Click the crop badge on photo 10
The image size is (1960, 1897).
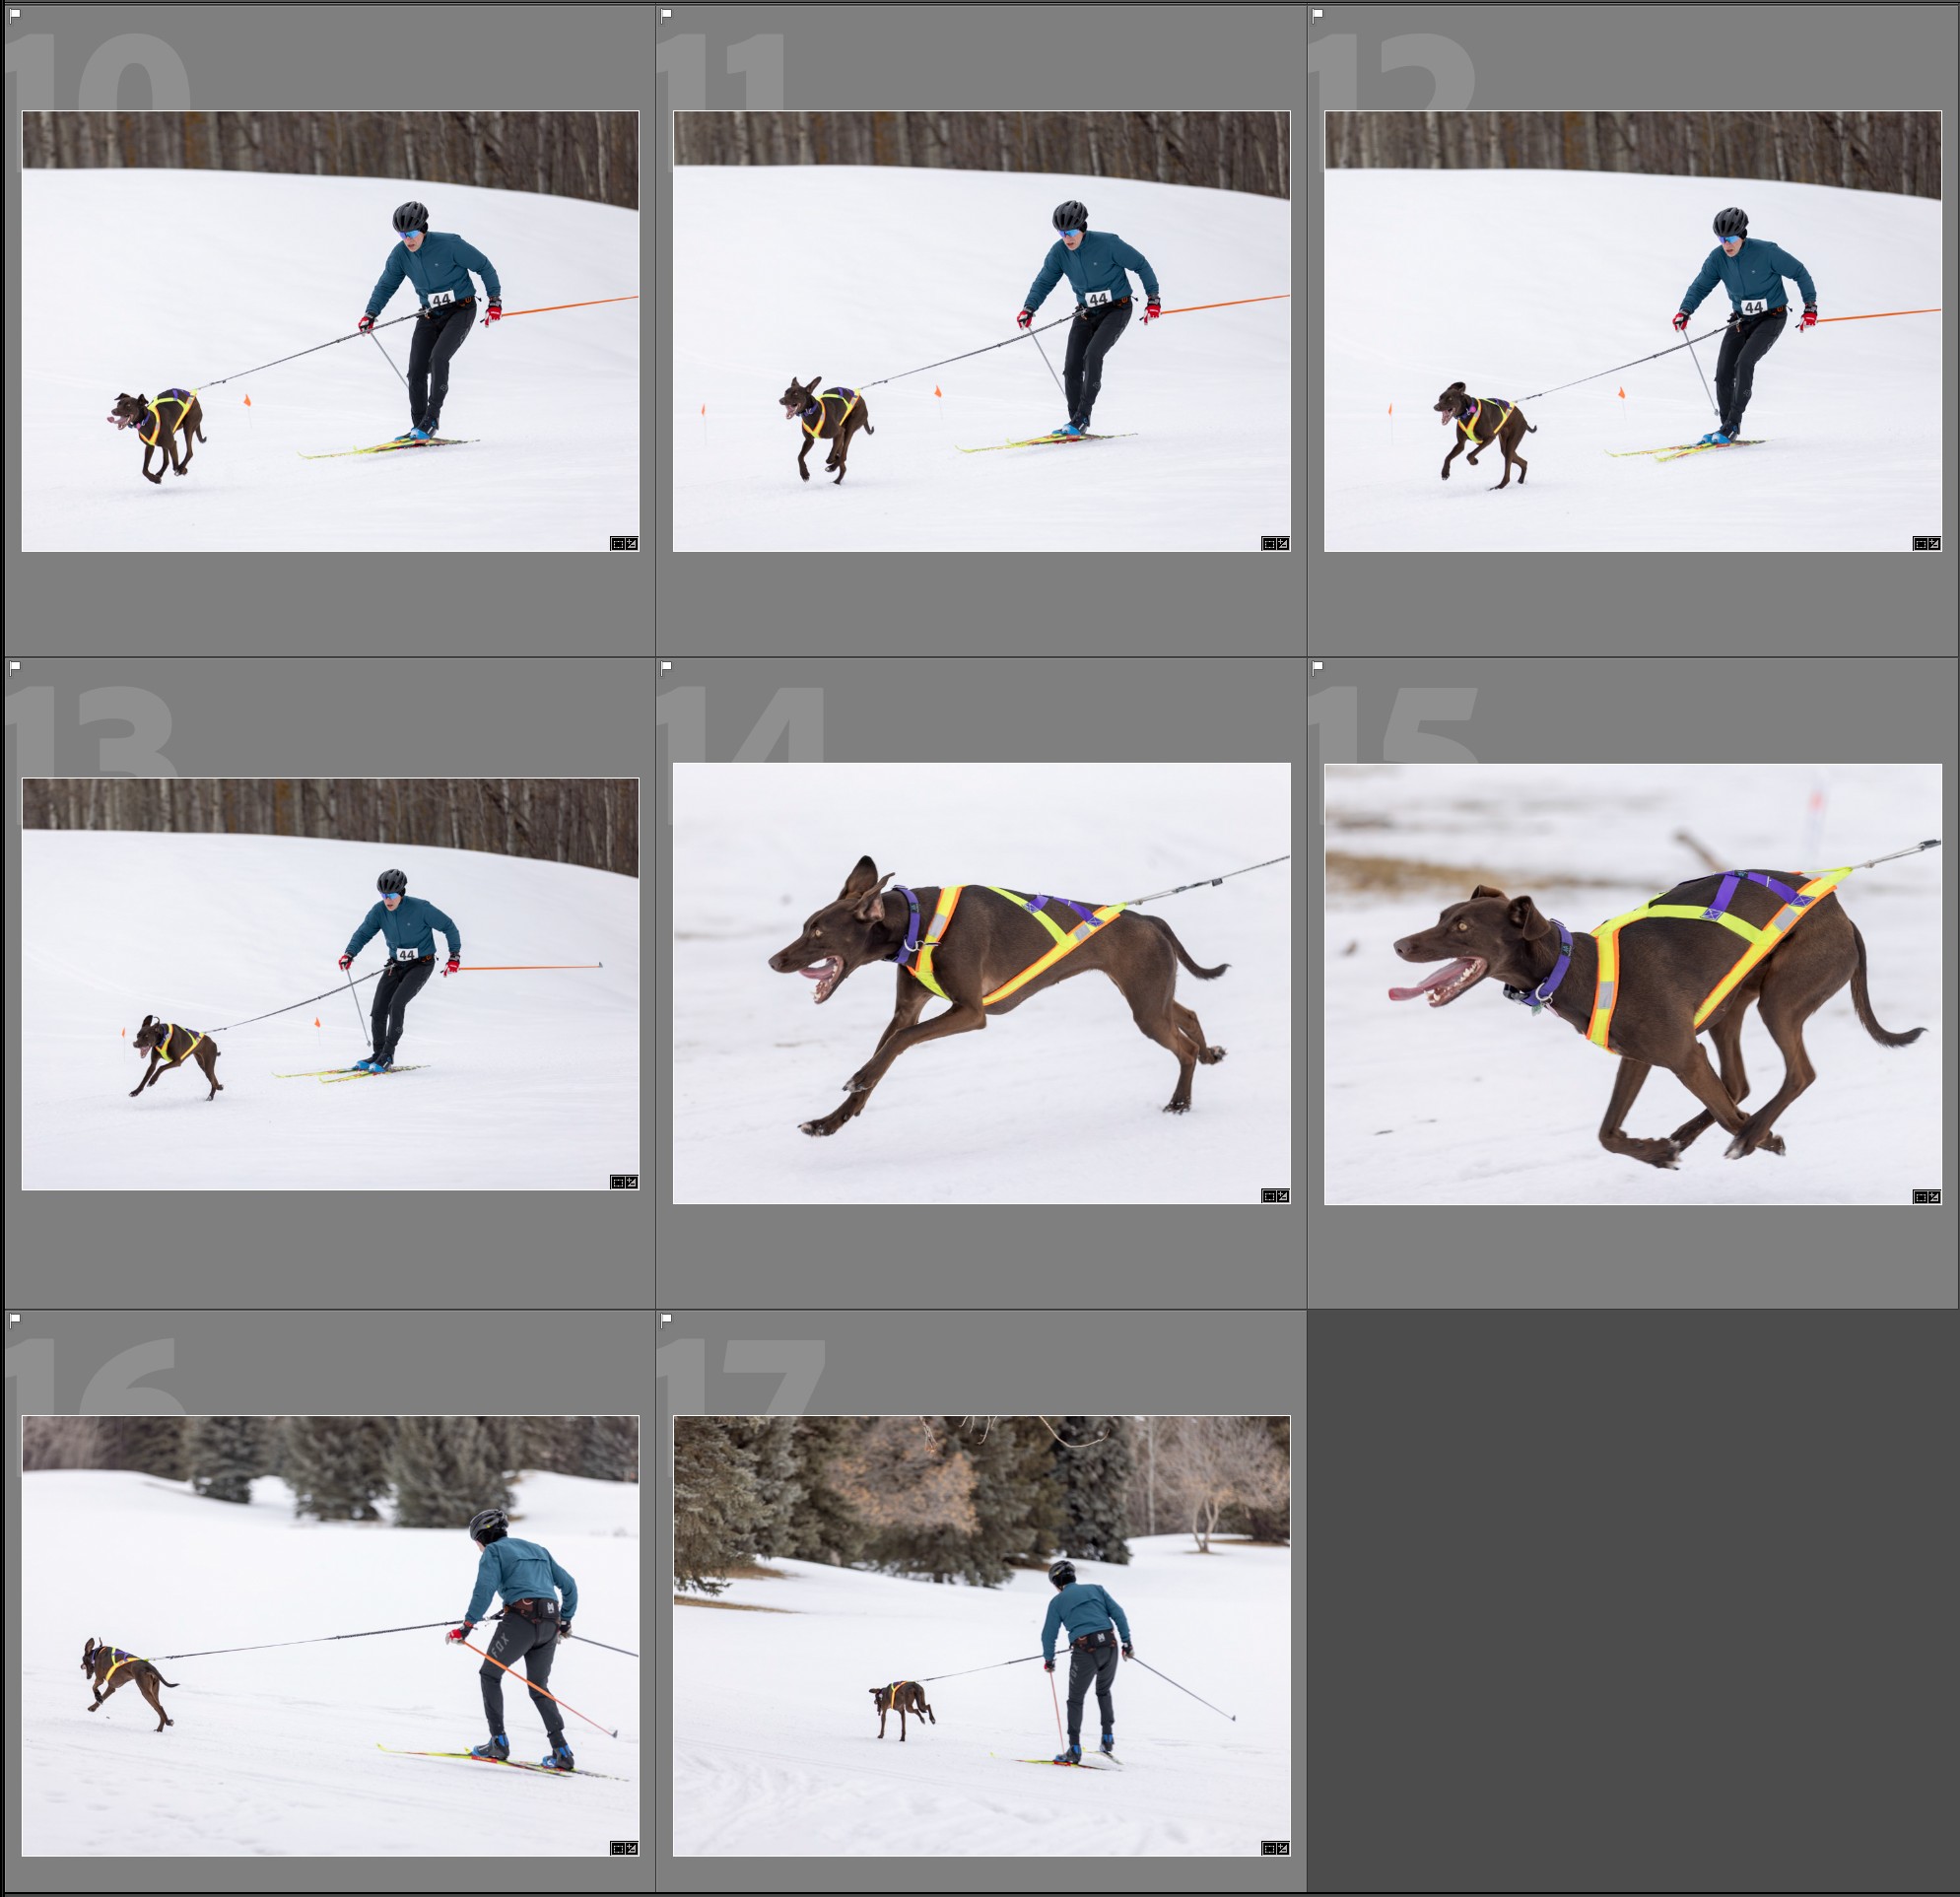tap(617, 544)
